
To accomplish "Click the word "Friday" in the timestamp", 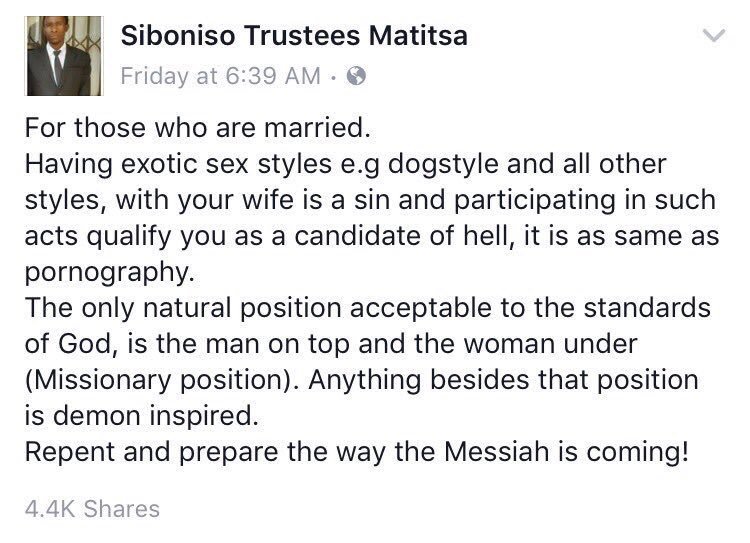I will coord(155,76).
